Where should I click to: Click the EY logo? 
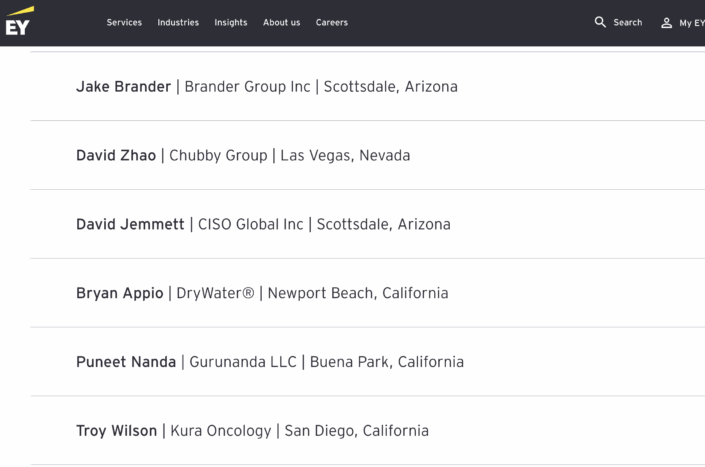[x=17, y=22]
